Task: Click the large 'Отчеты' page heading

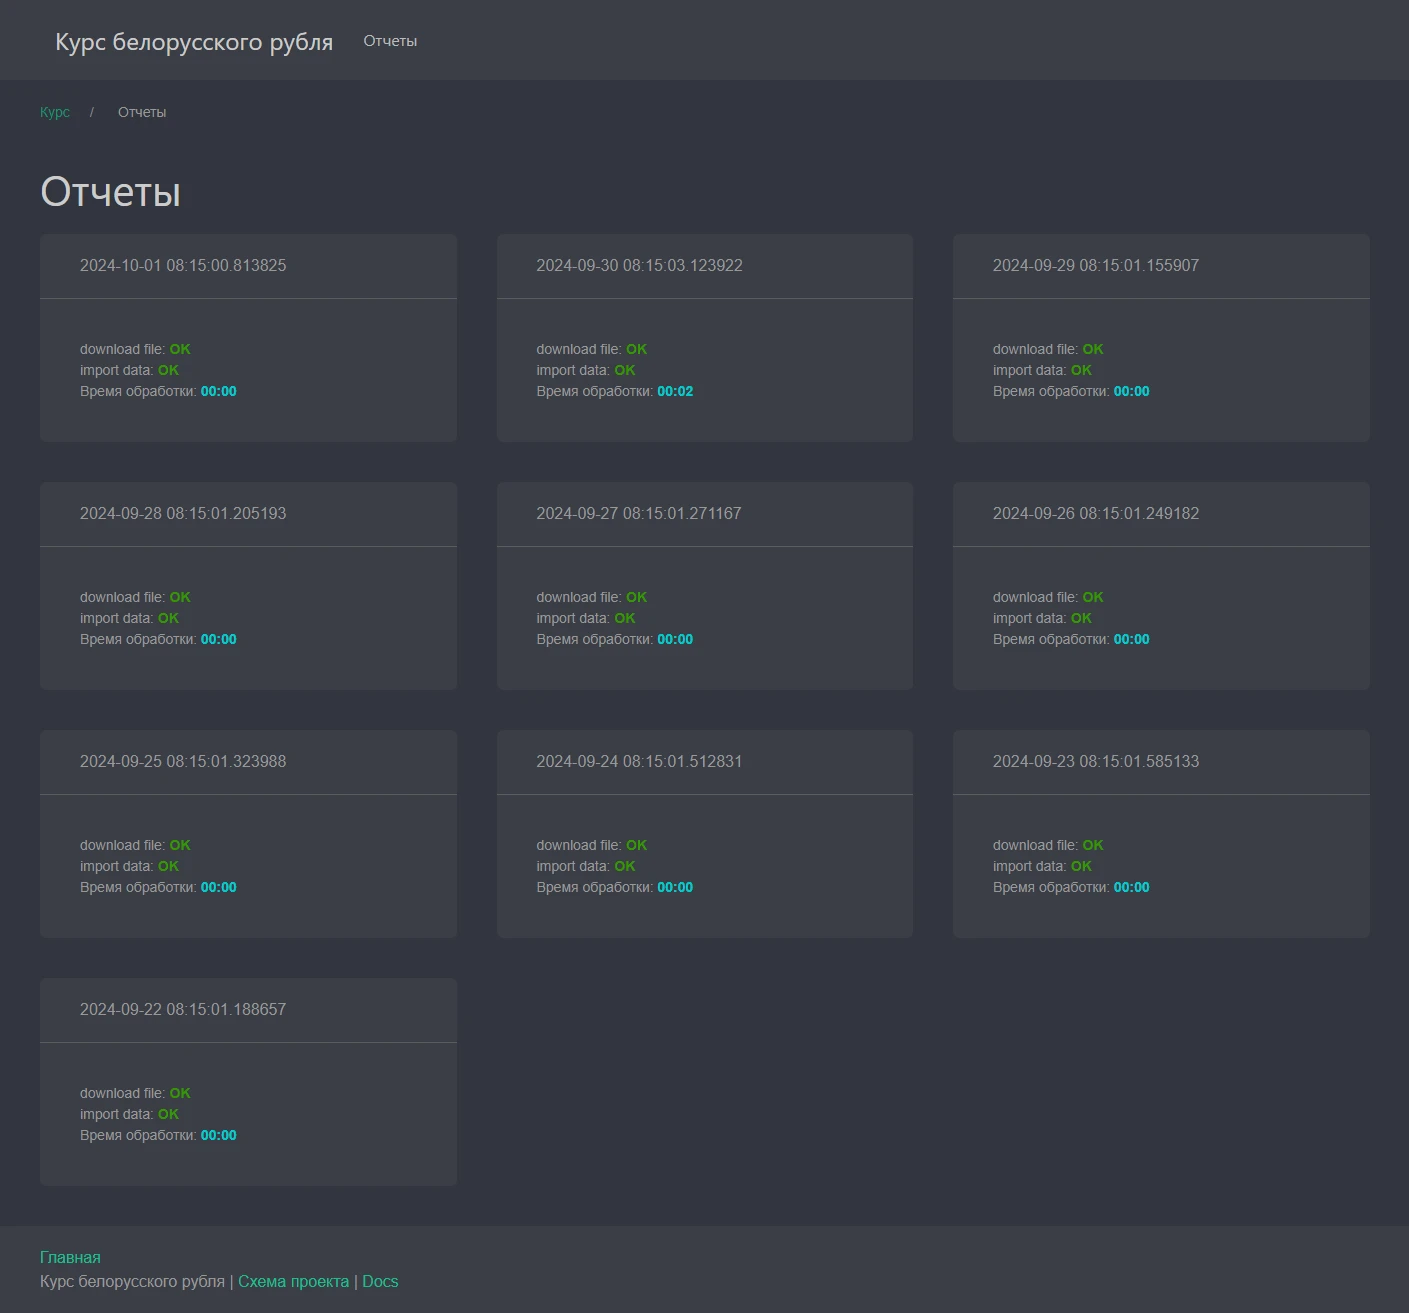Action: pos(110,192)
